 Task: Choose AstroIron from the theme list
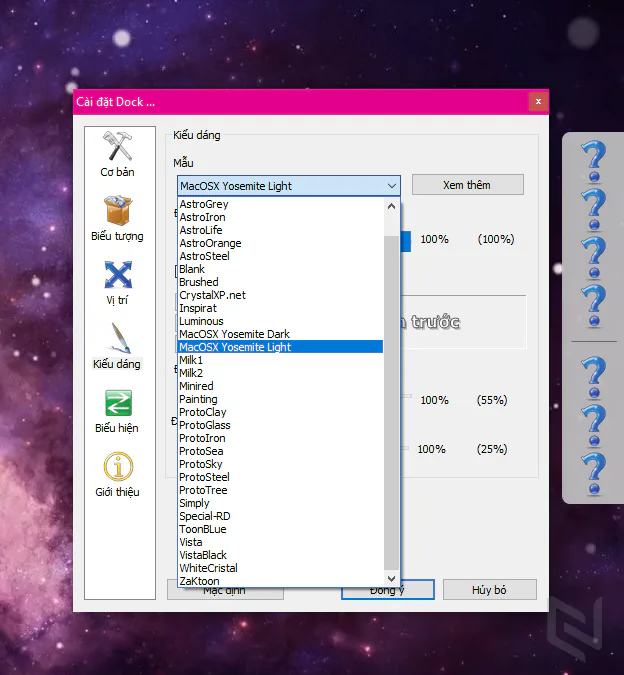tap(280, 217)
